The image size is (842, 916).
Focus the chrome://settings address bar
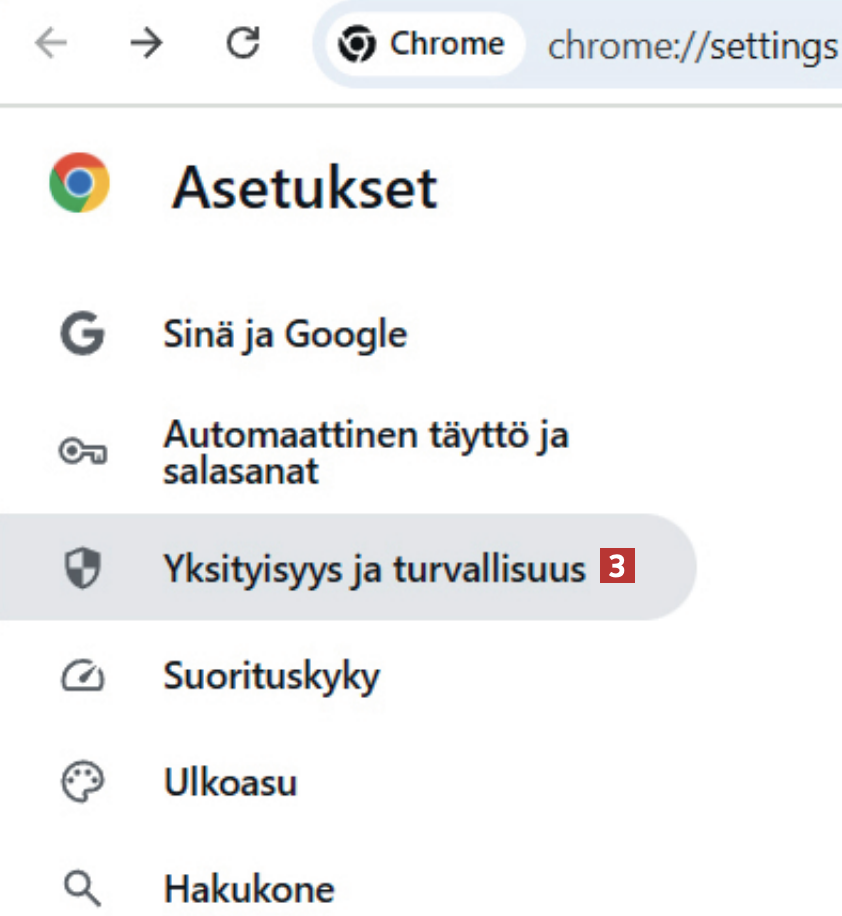point(692,46)
